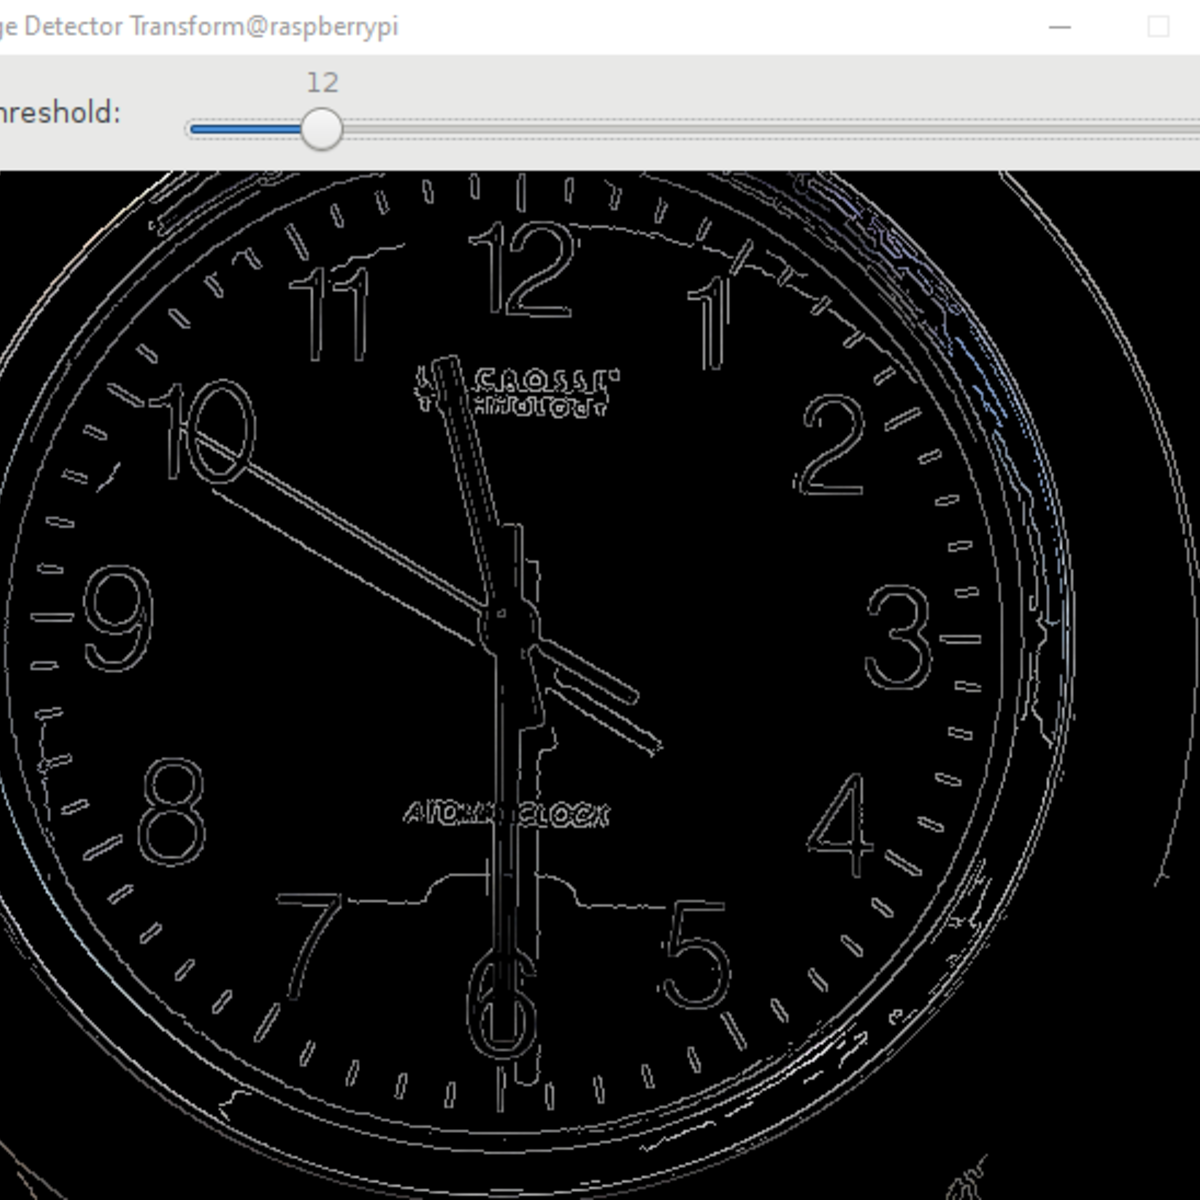Click the Edge Detector Transform window title
Image resolution: width=1200 pixels, height=1200 pixels.
[x=199, y=26]
